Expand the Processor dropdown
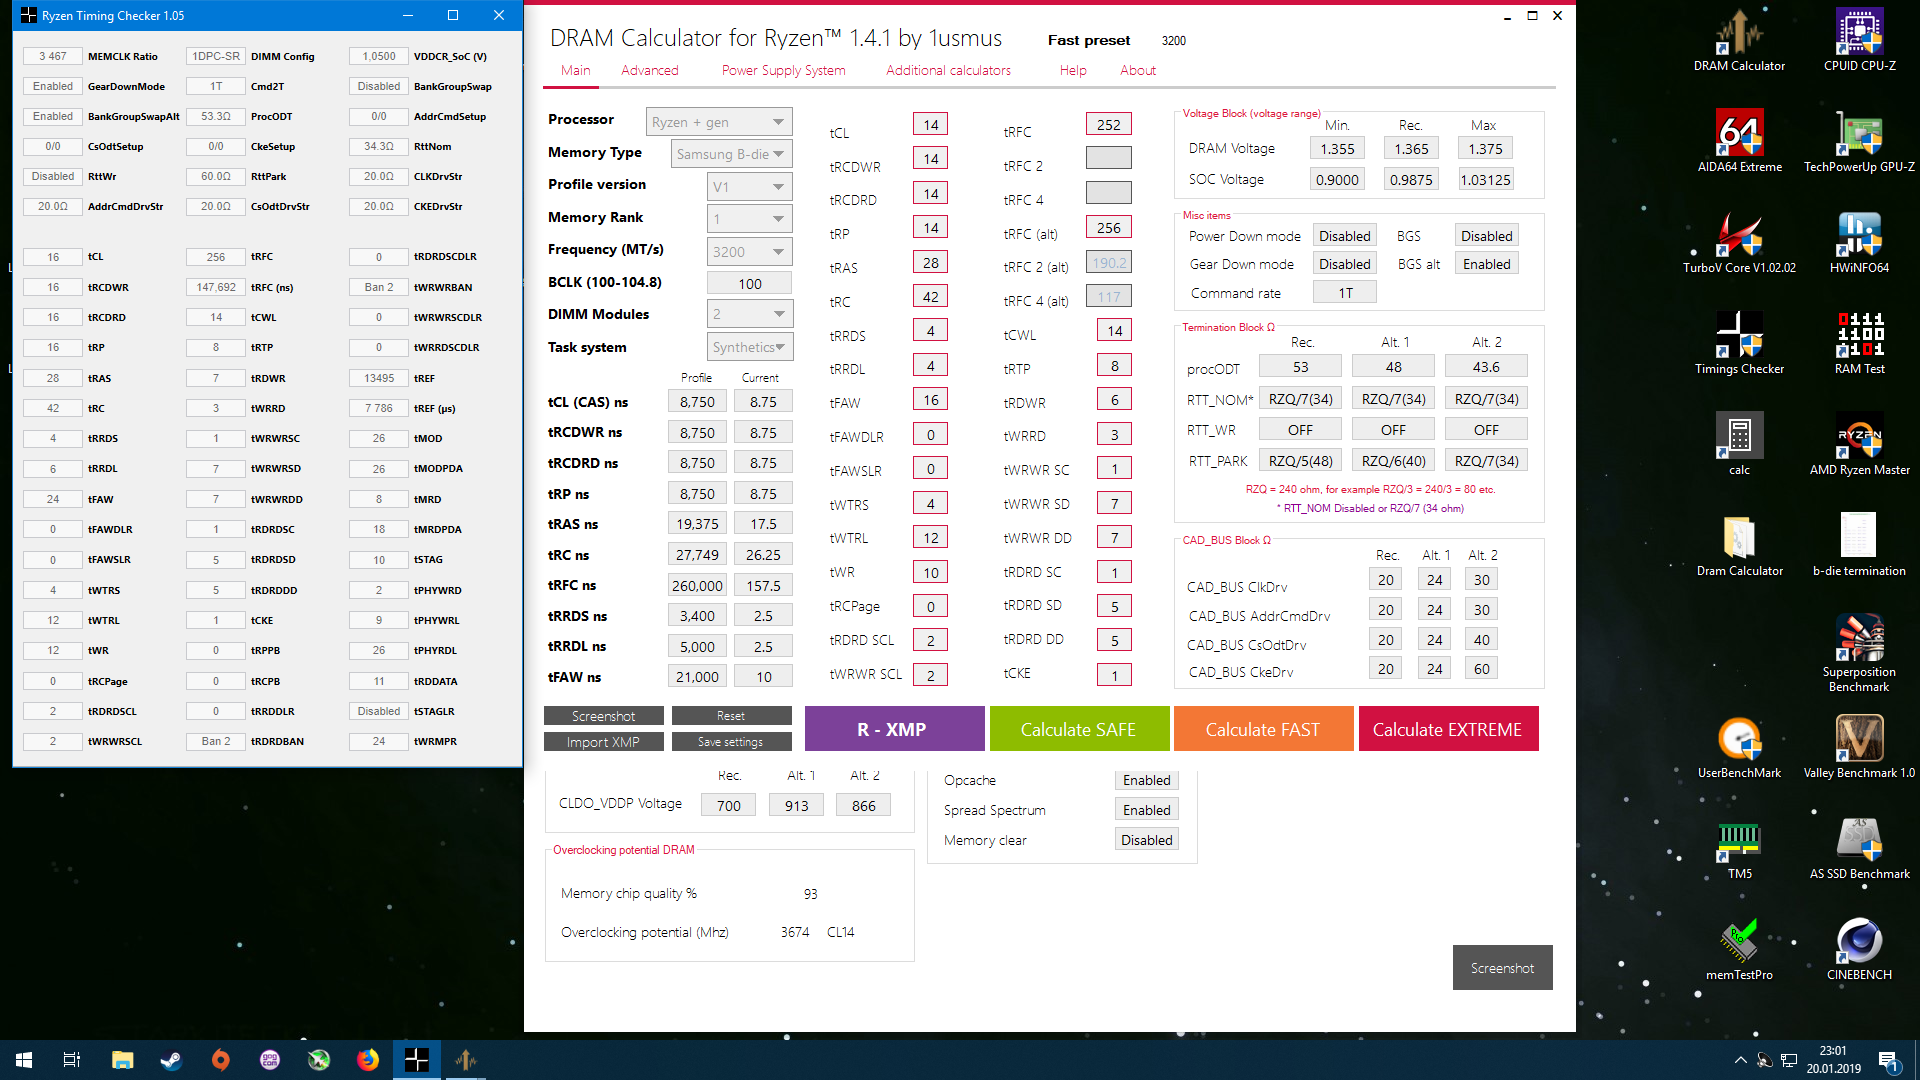The width and height of the screenshot is (1920, 1080). (719, 122)
